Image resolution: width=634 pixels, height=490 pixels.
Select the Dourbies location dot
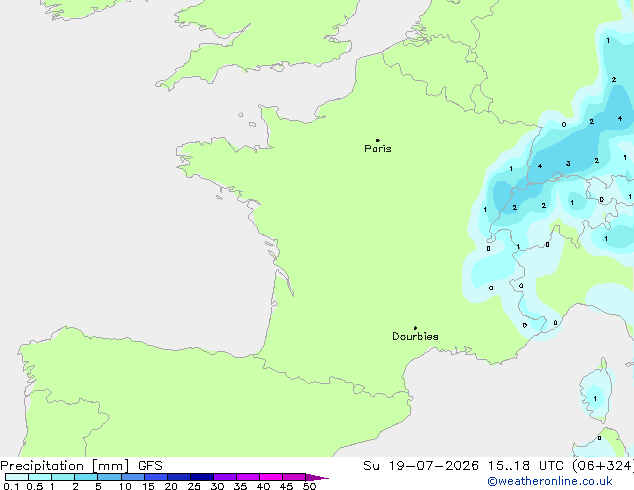click(415, 328)
